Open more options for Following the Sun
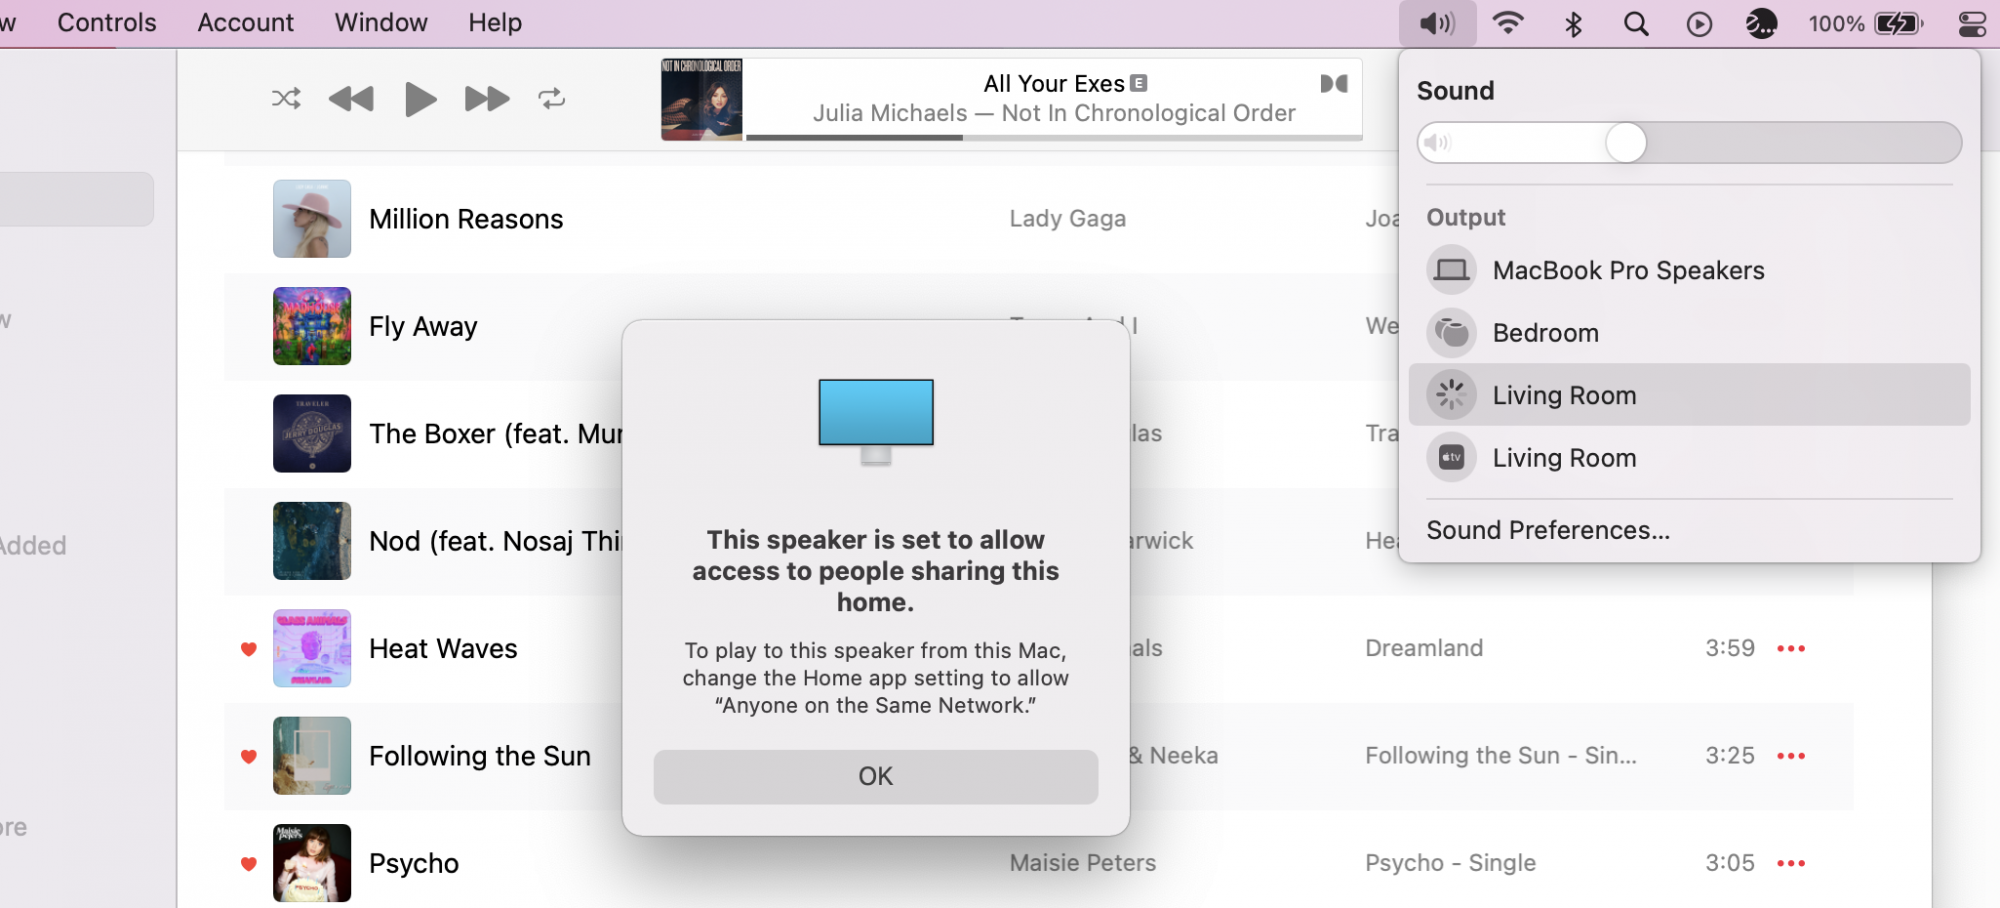The image size is (2000, 908). 1791,756
